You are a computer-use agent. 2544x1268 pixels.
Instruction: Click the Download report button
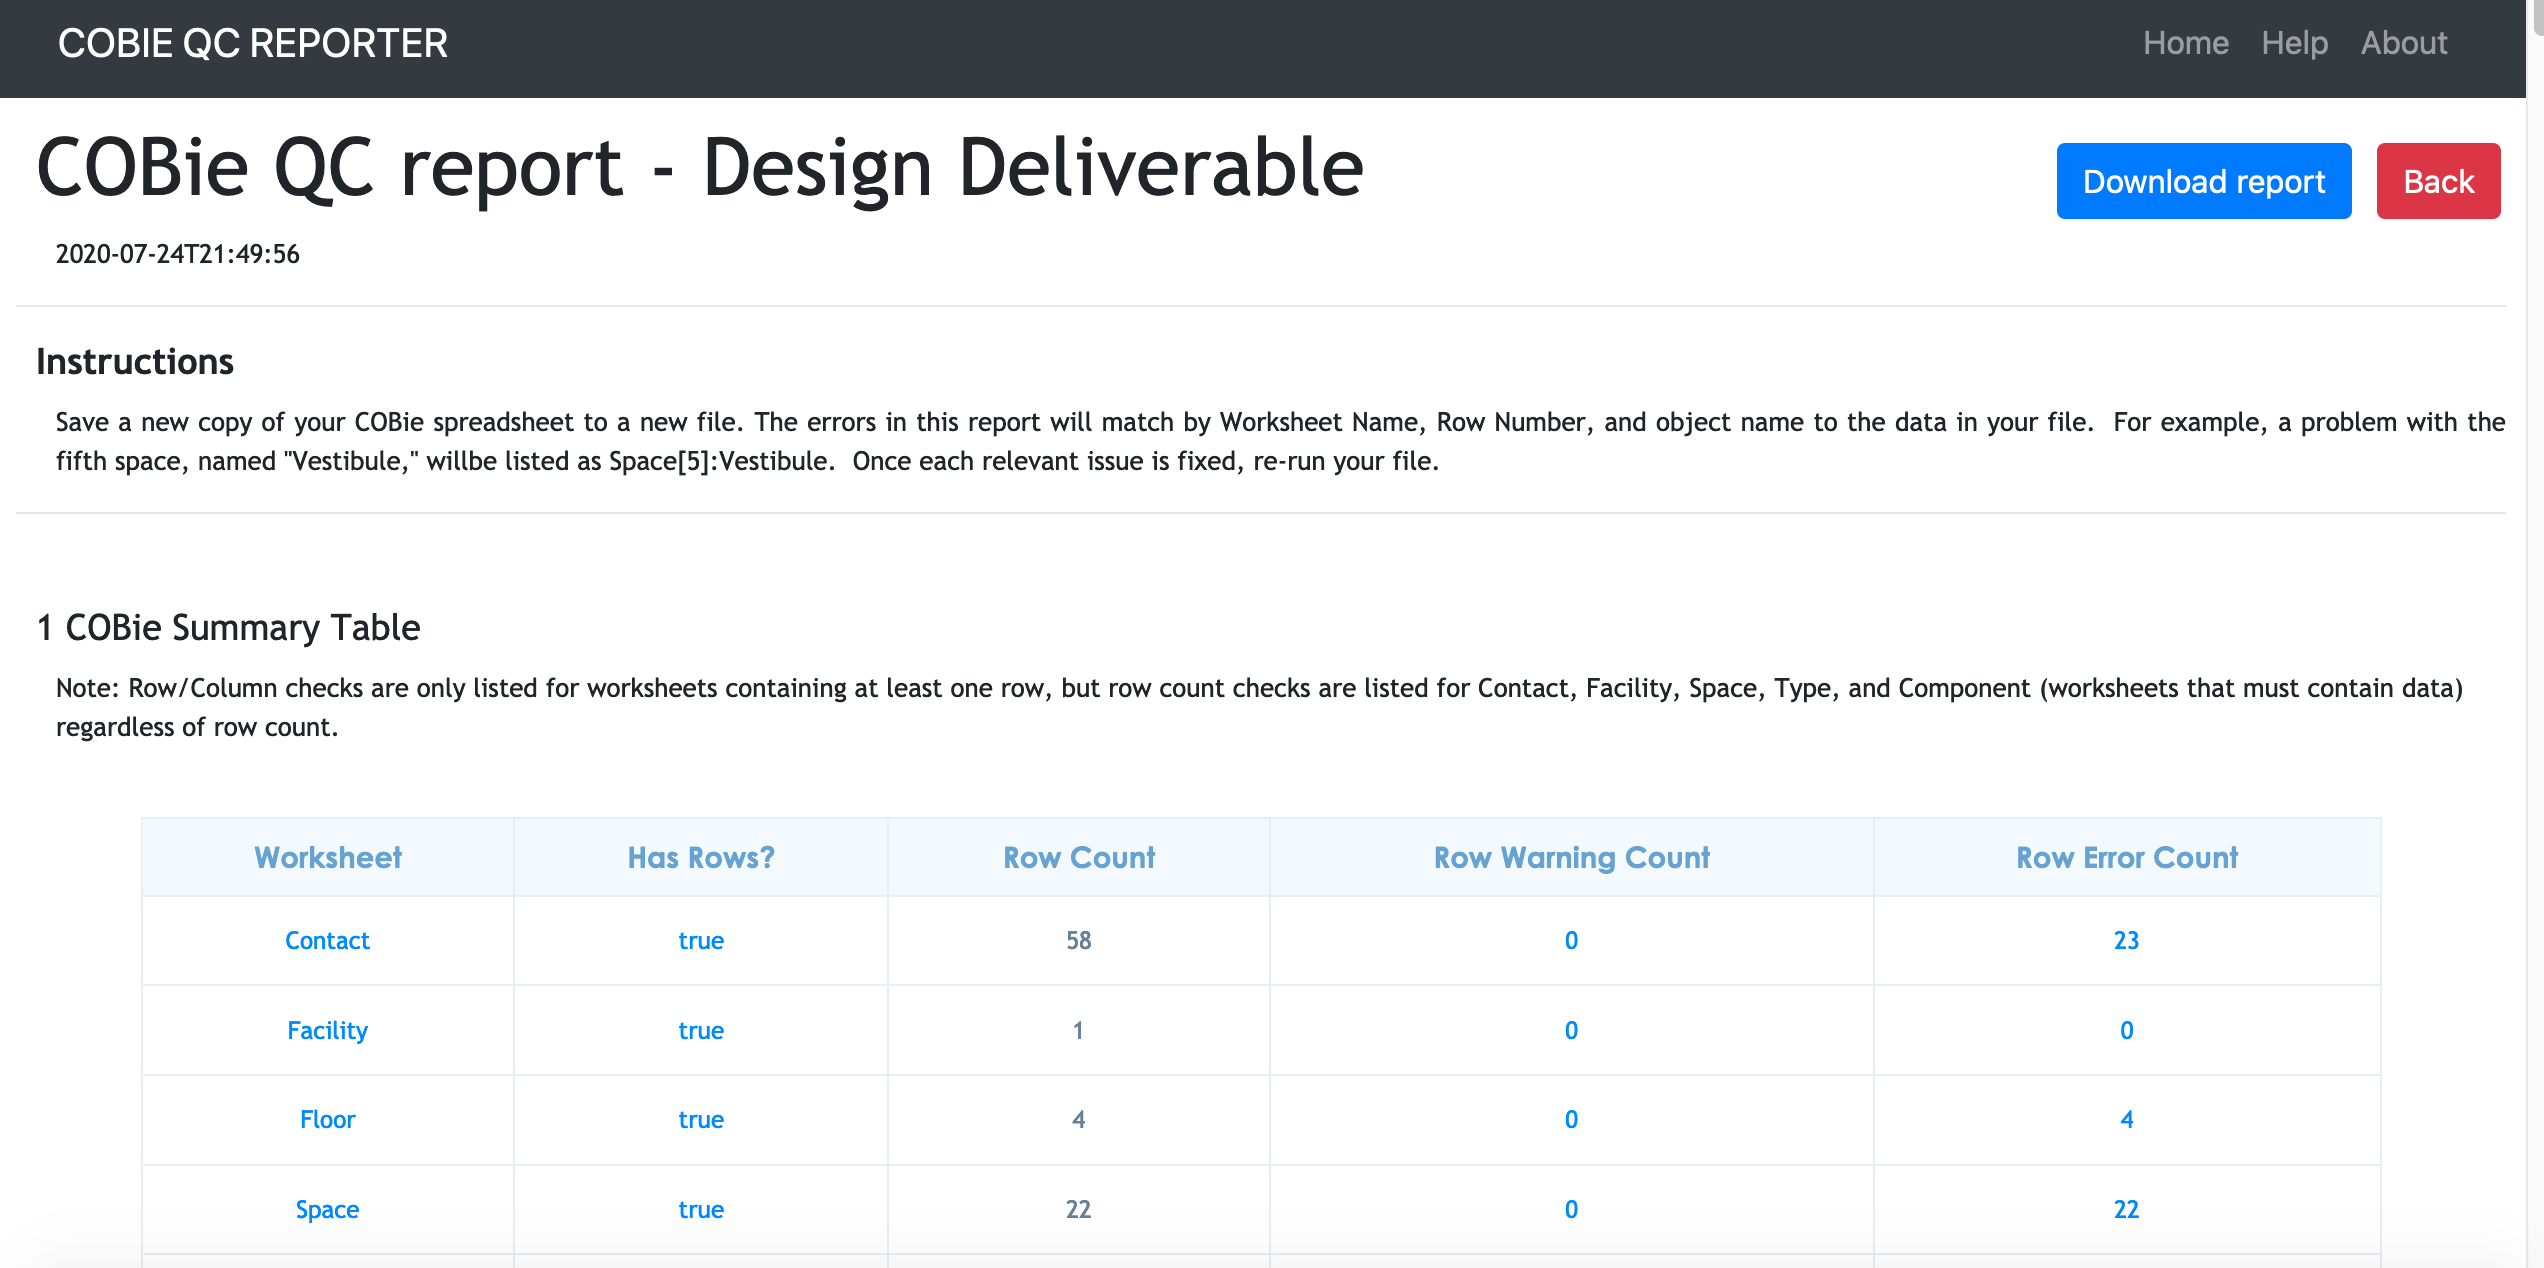[2203, 181]
